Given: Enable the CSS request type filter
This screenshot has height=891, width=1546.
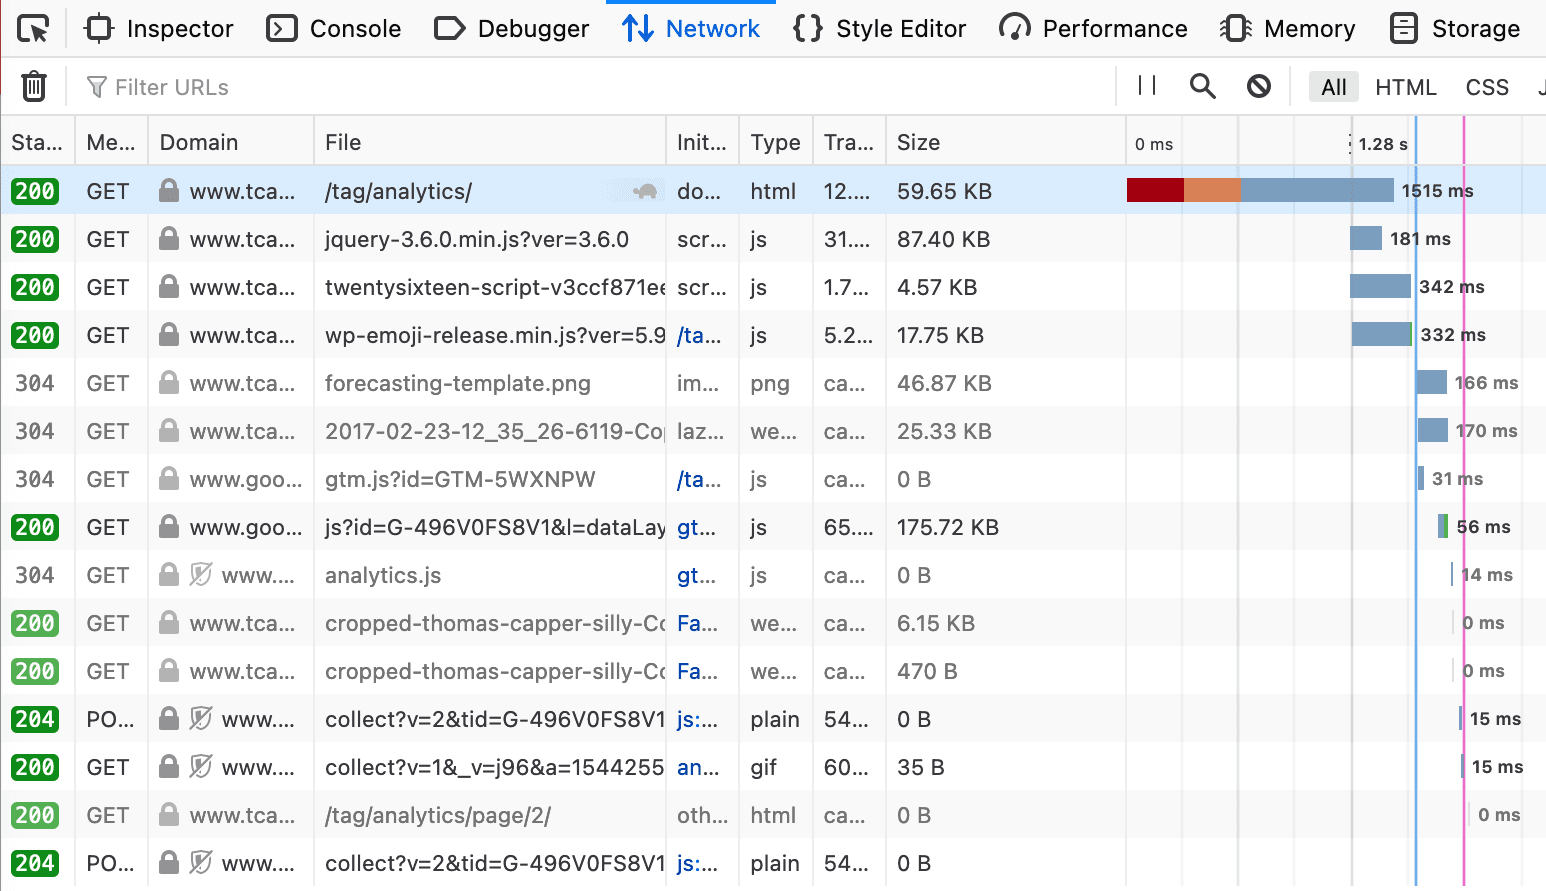Looking at the screenshot, I should tap(1487, 87).
